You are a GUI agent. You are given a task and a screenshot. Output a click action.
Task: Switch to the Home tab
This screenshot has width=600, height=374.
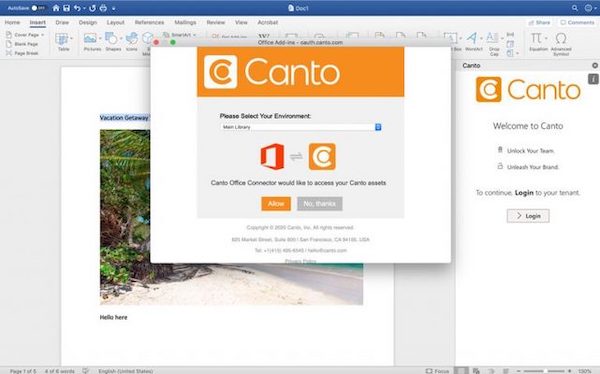(12, 23)
